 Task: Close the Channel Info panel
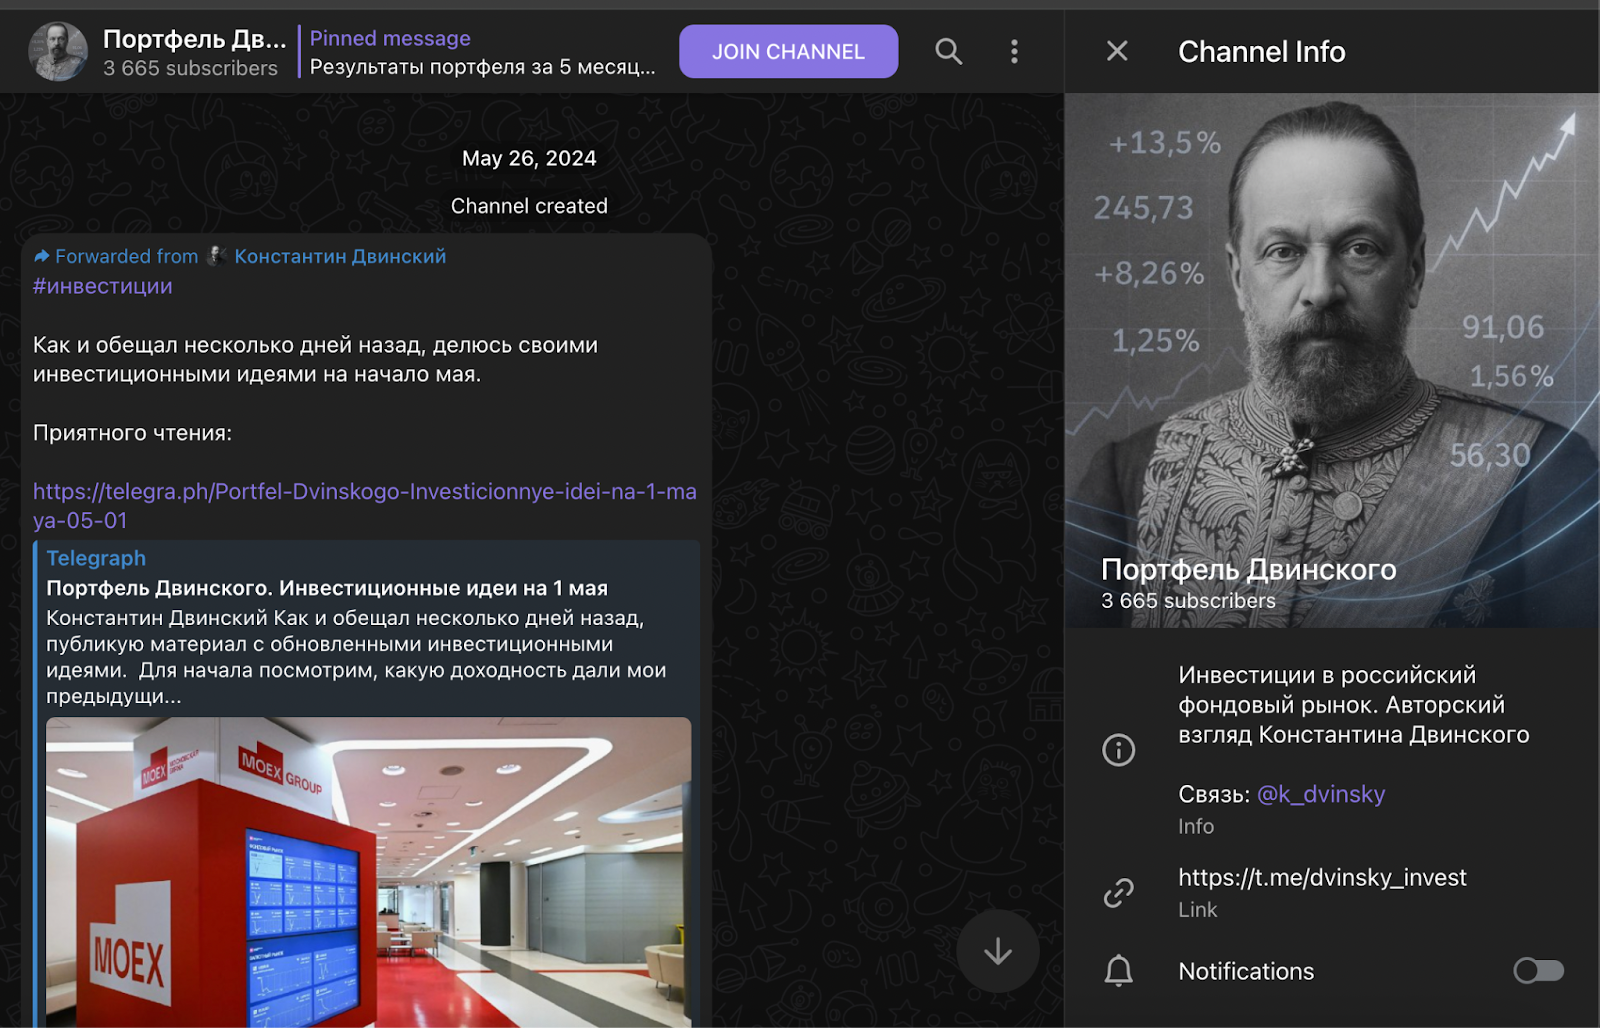1117,51
